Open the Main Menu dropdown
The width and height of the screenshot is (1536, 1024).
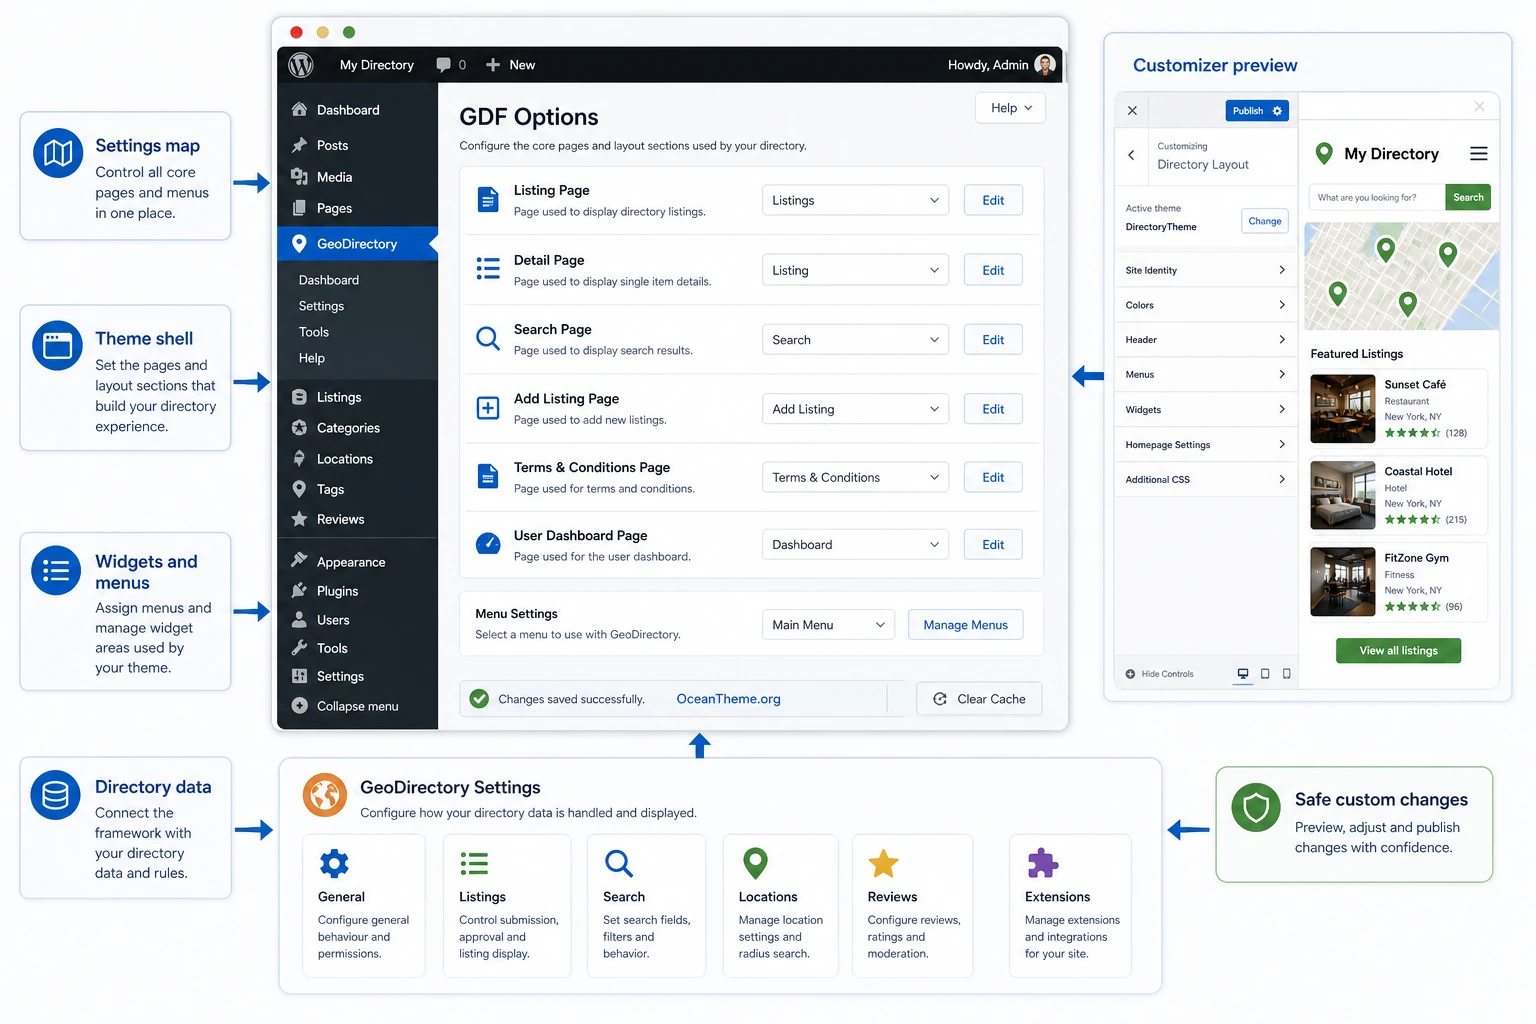pos(828,625)
